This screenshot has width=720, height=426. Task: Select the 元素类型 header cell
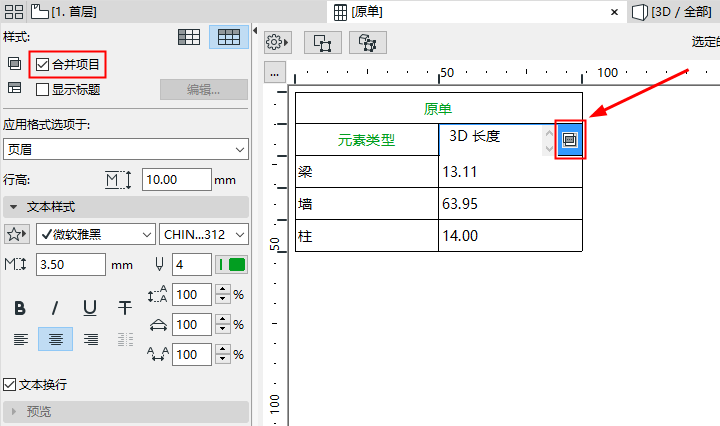[x=367, y=140]
